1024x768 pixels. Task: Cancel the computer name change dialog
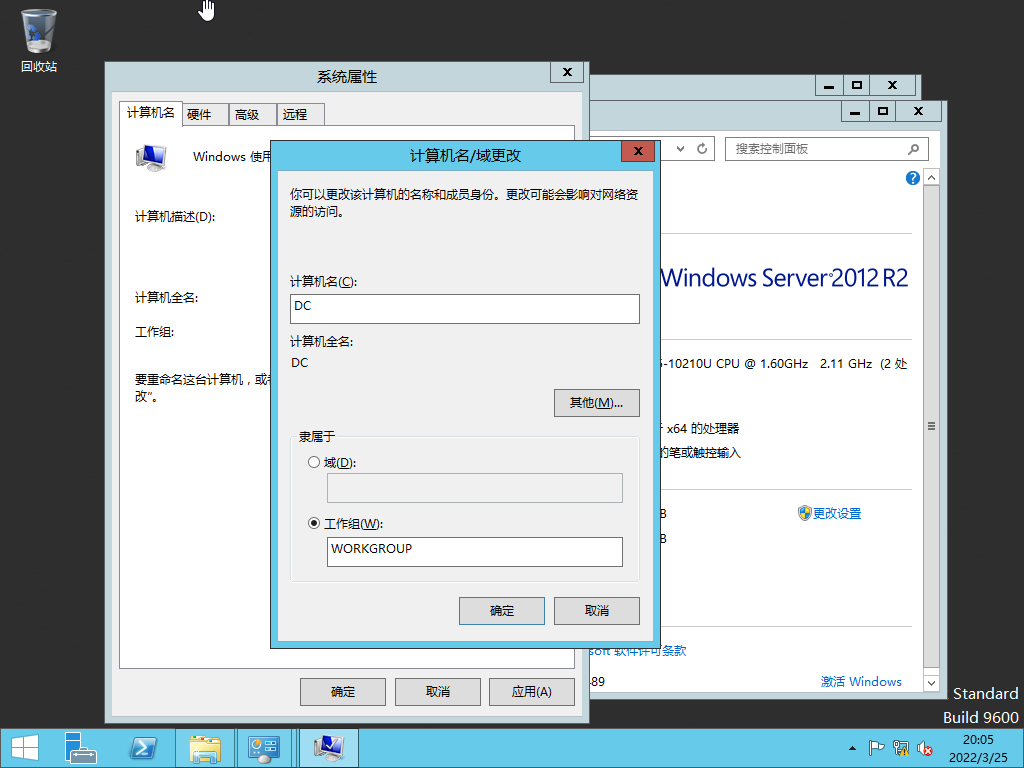click(x=596, y=611)
